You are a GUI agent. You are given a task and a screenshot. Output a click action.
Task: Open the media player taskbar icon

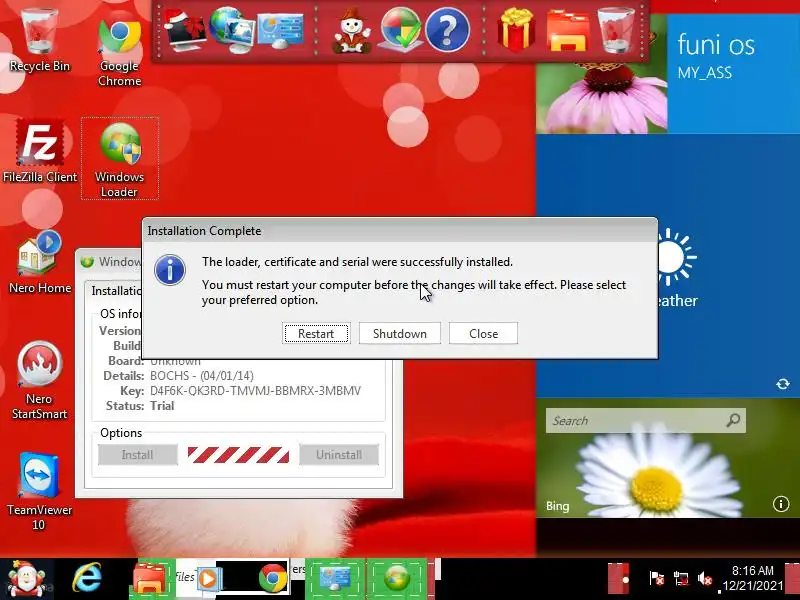point(208,579)
